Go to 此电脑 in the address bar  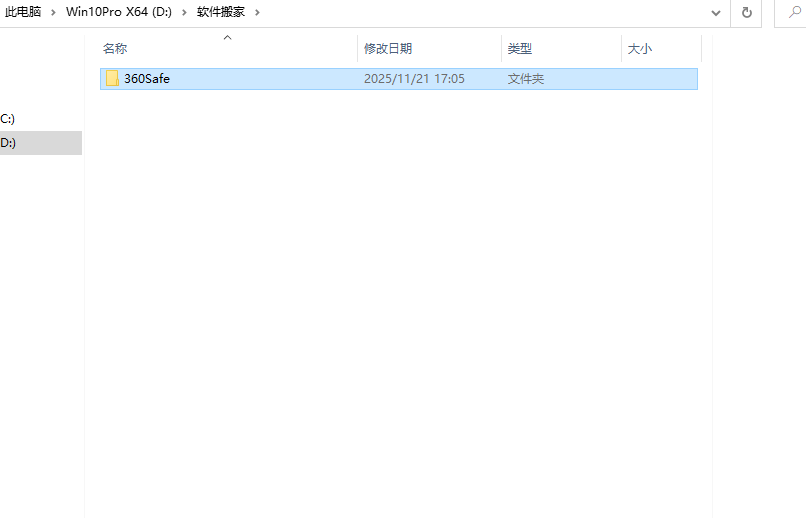(23, 12)
